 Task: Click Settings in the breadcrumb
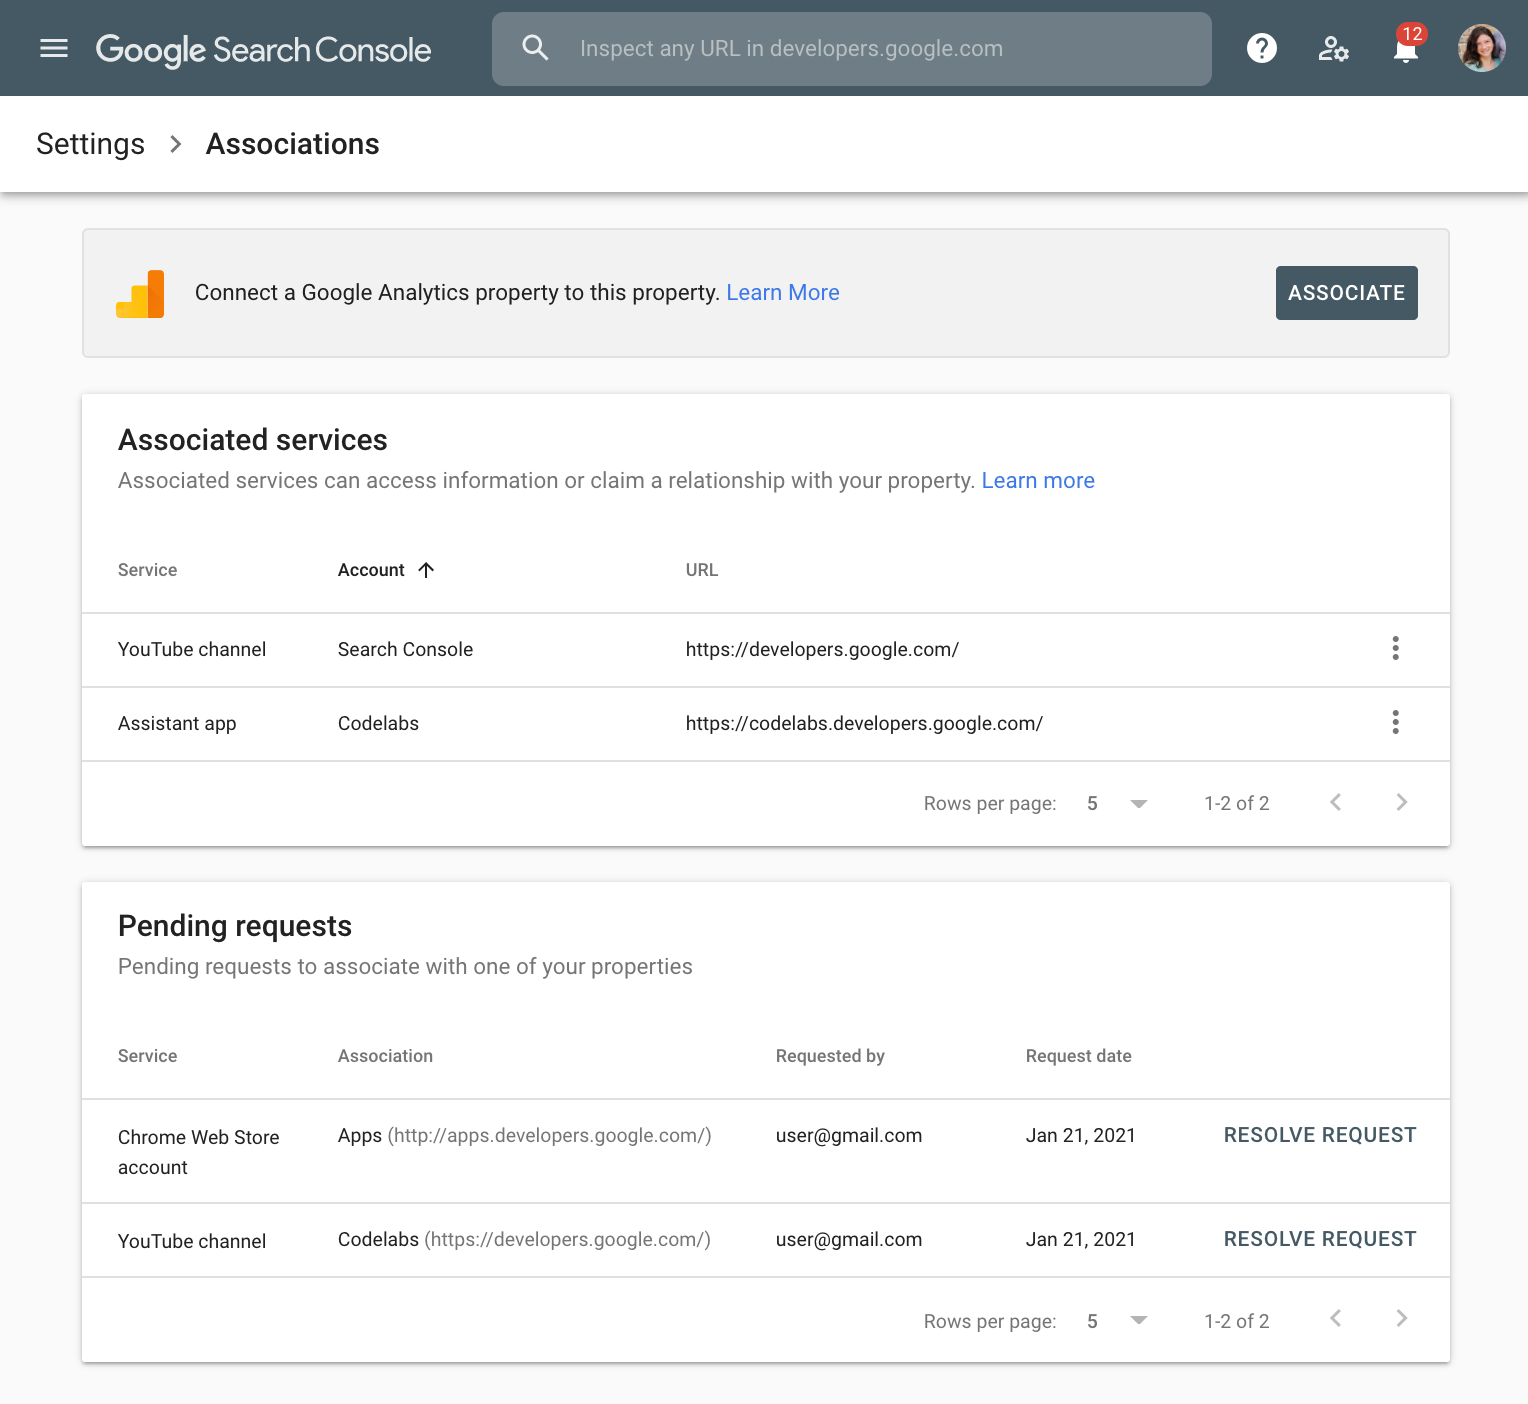click(89, 144)
